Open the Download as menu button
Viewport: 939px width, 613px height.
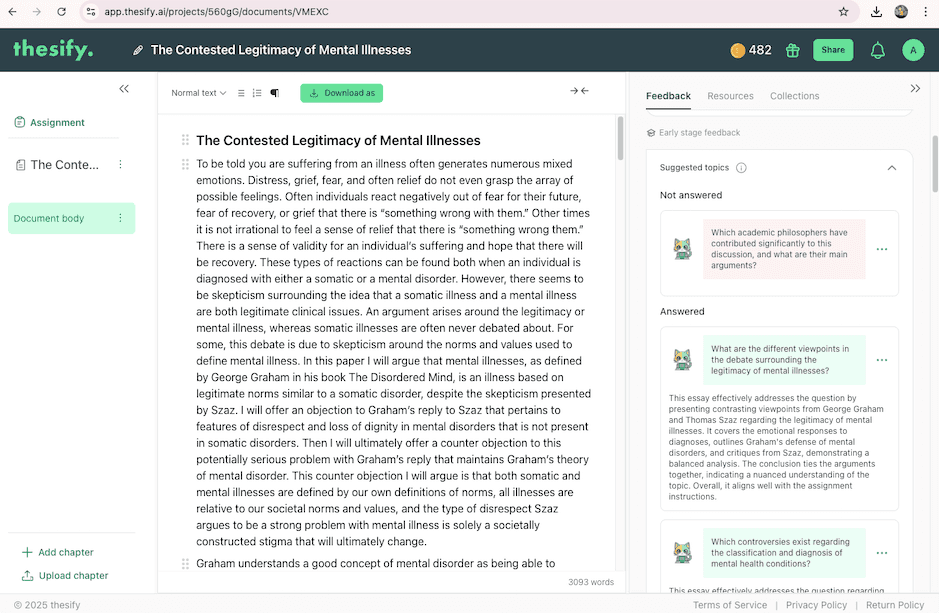pyautogui.click(x=343, y=92)
